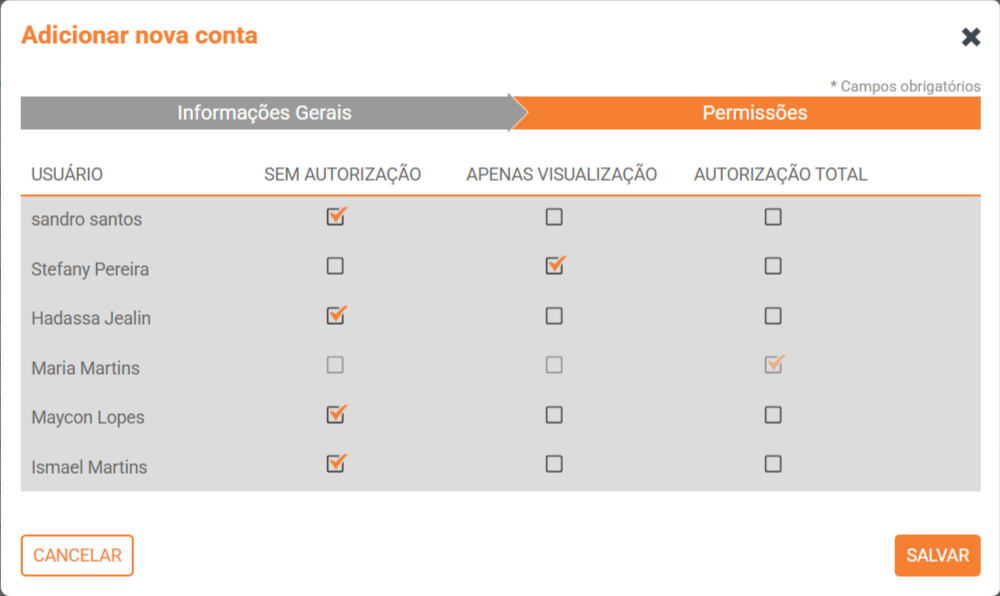Uncheck Sem Autorização for Ismael Martins
The width and height of the screenshot is (1000, 596).
click(x=335, y=464)
